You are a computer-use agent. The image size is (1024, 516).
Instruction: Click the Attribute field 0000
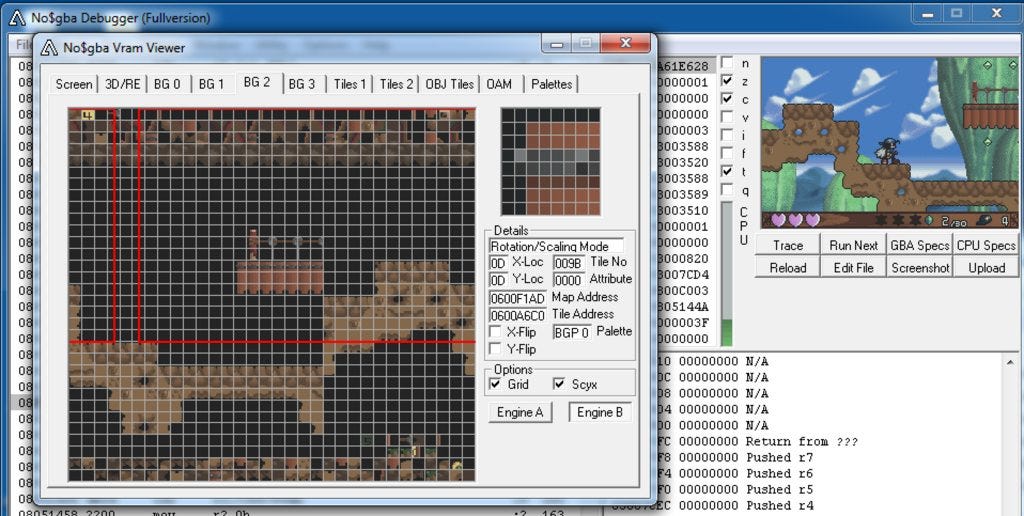coord(569,280)
